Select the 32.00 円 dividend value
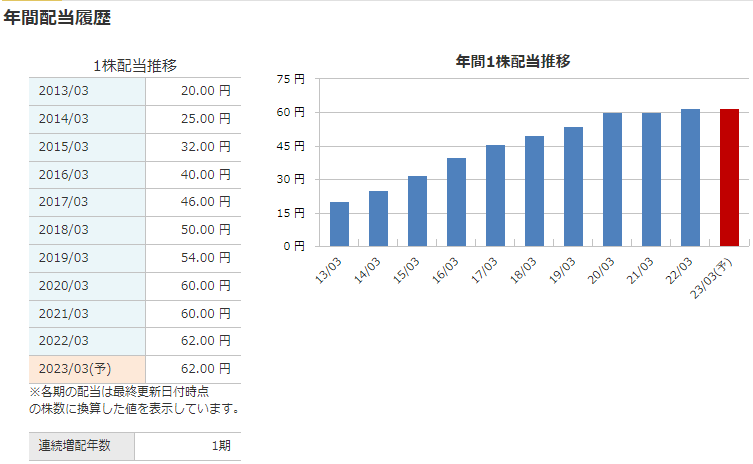753x464 pixels. [x=206, y=147]
